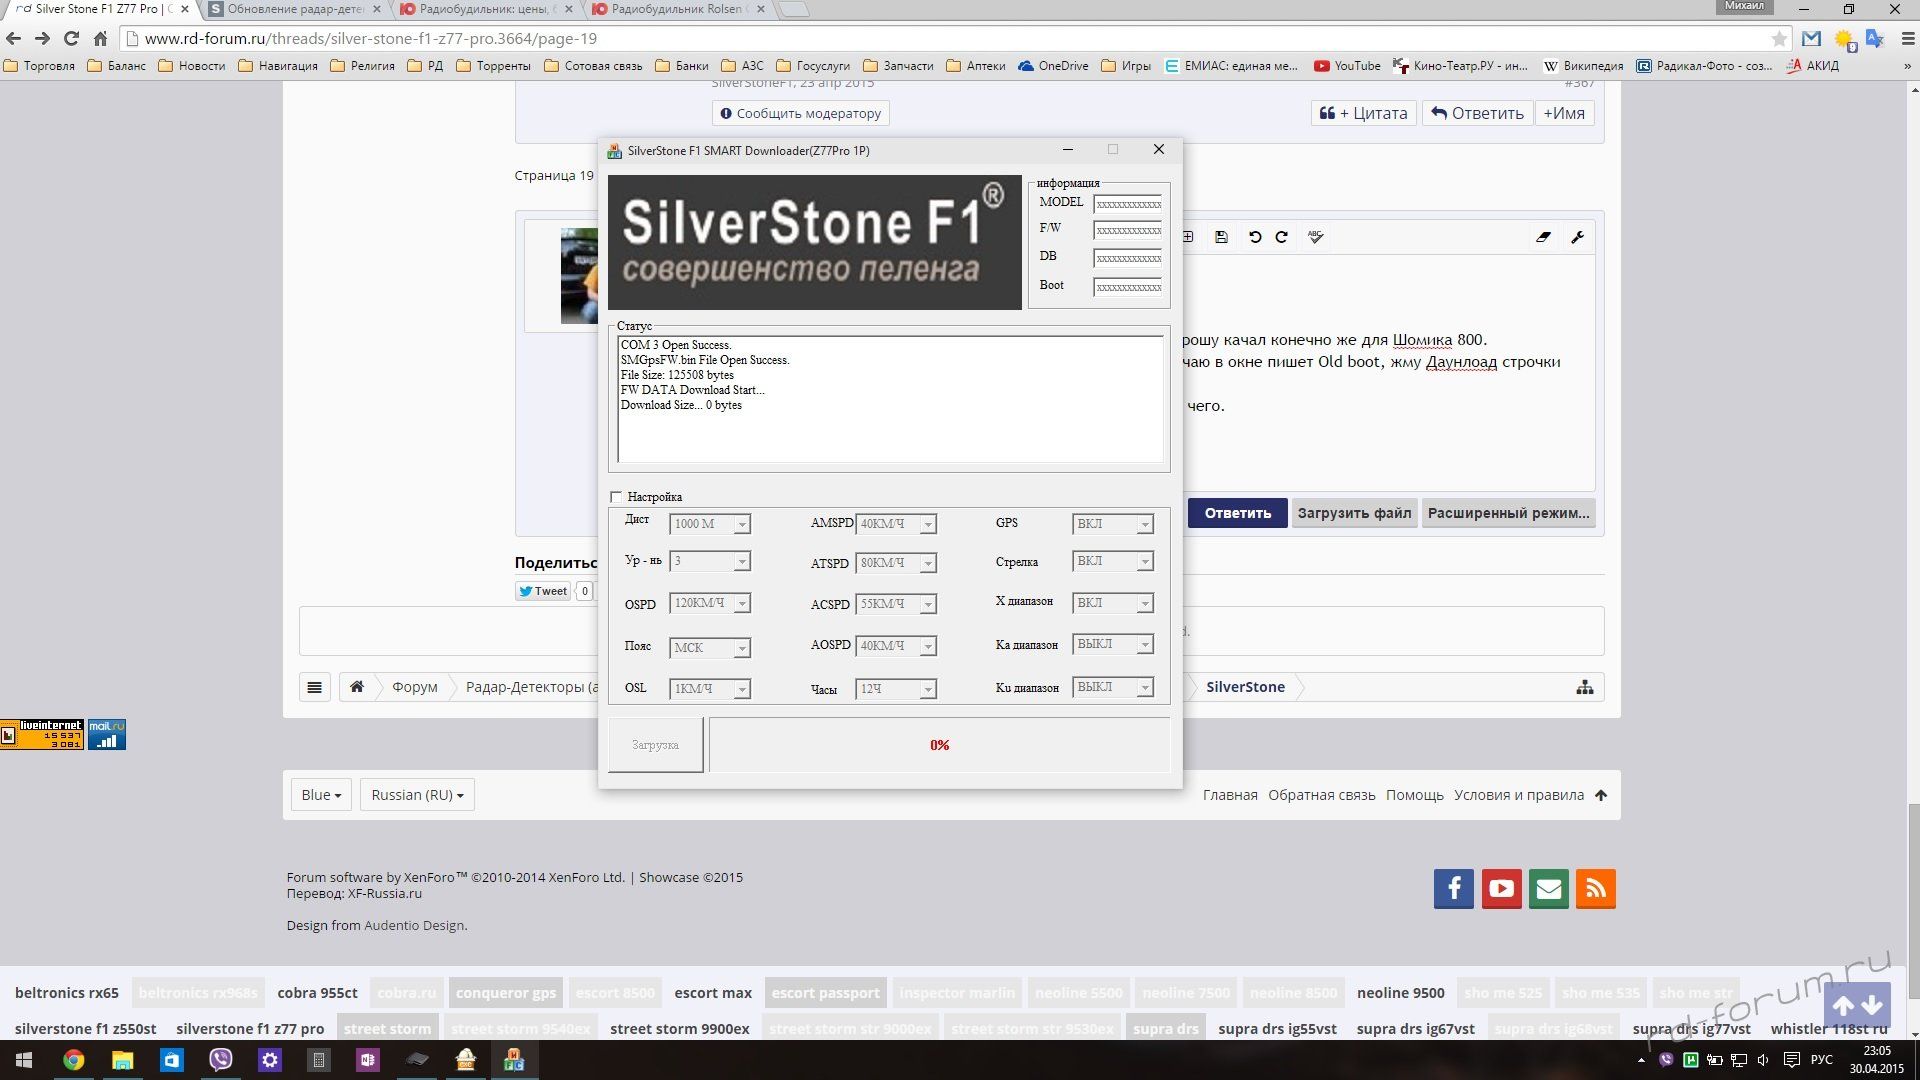Viewport: 1920px width, 1080px height.
Task: Open the Дист 1000 M dropdown
Action: click(710, 524)
